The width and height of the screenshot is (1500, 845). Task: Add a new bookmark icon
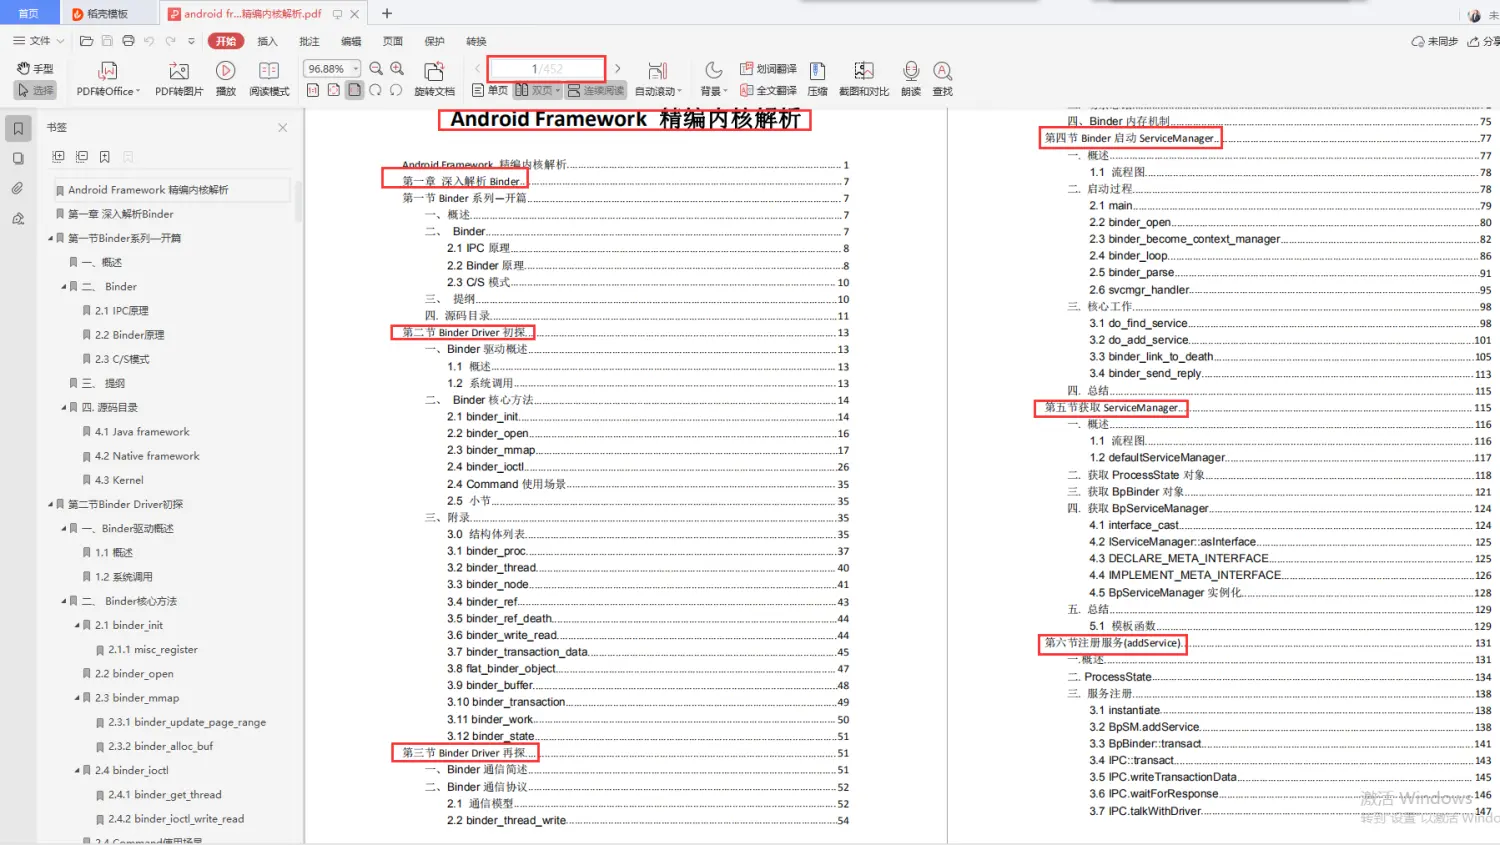105,157
